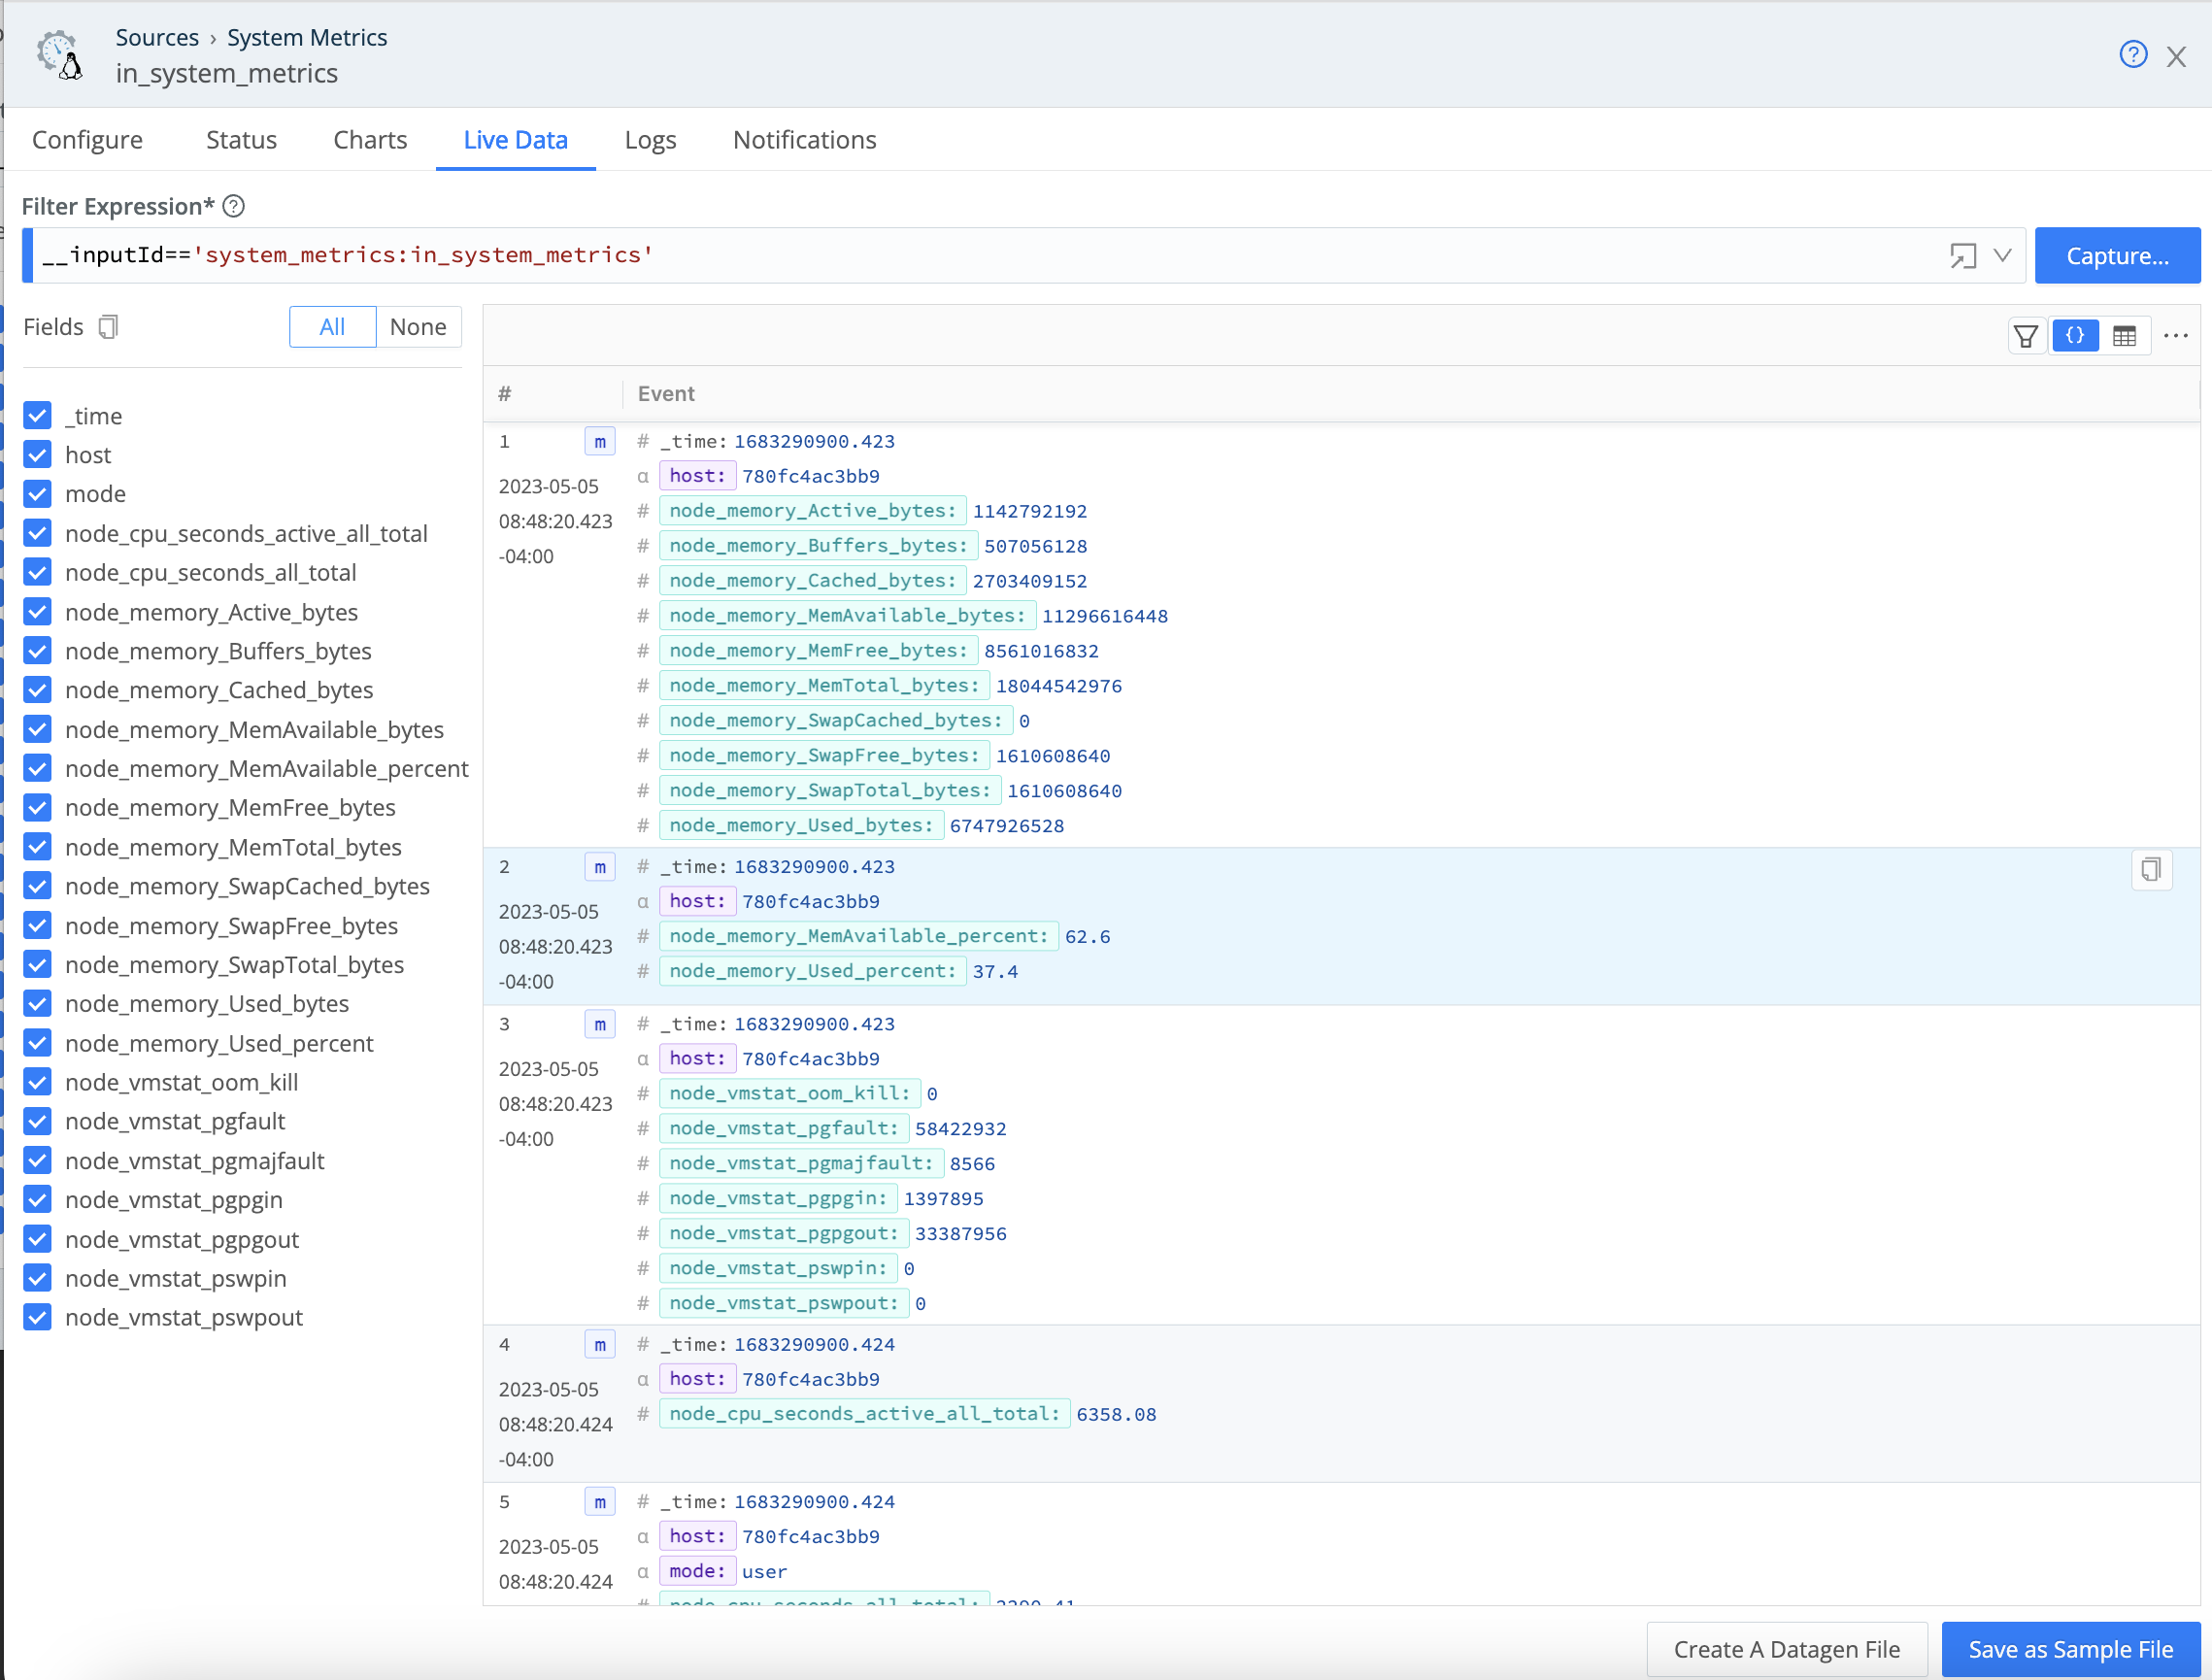The width and height of the screenshot is (2212, 1680).
Task: Open the Notifications tab
Action: (804, 140)
